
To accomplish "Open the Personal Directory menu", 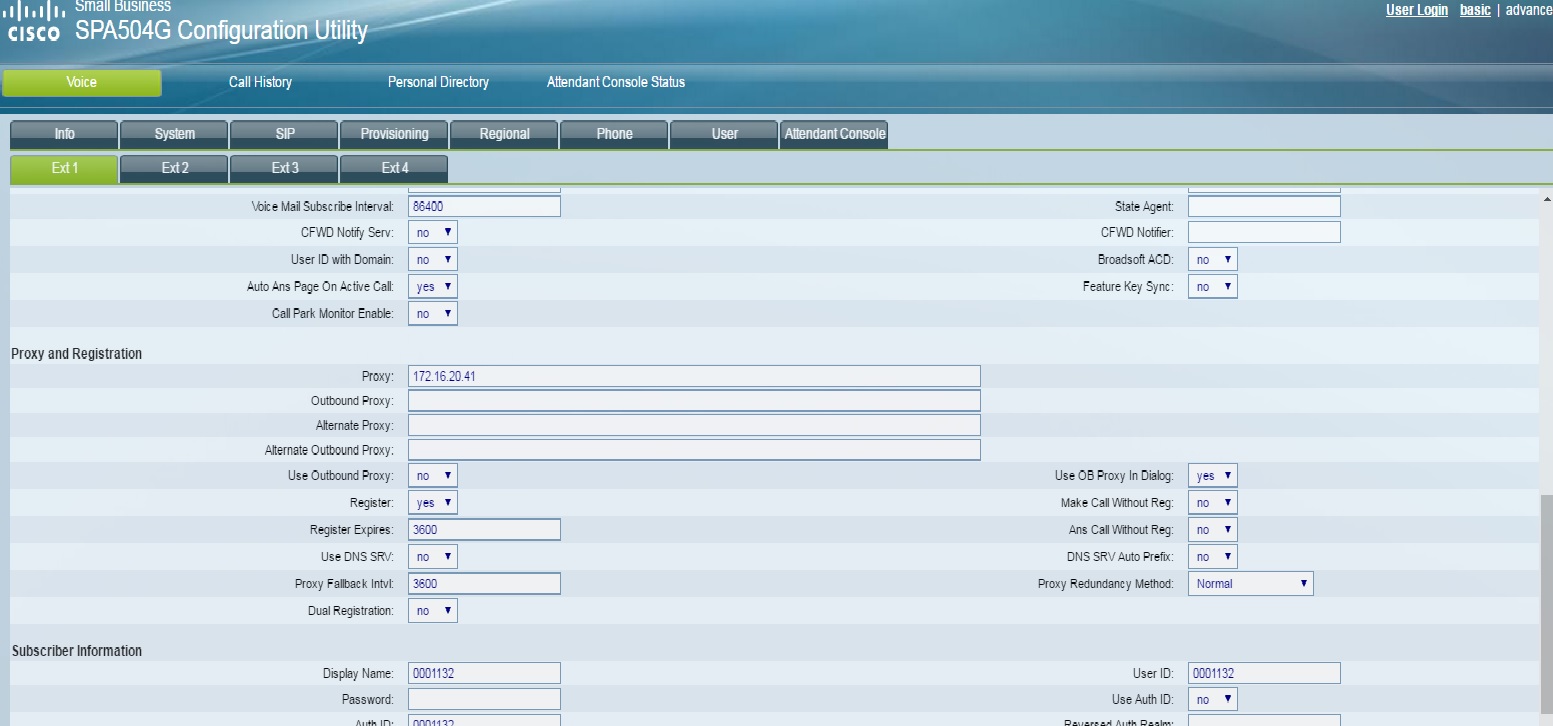I will coord(438,82).
